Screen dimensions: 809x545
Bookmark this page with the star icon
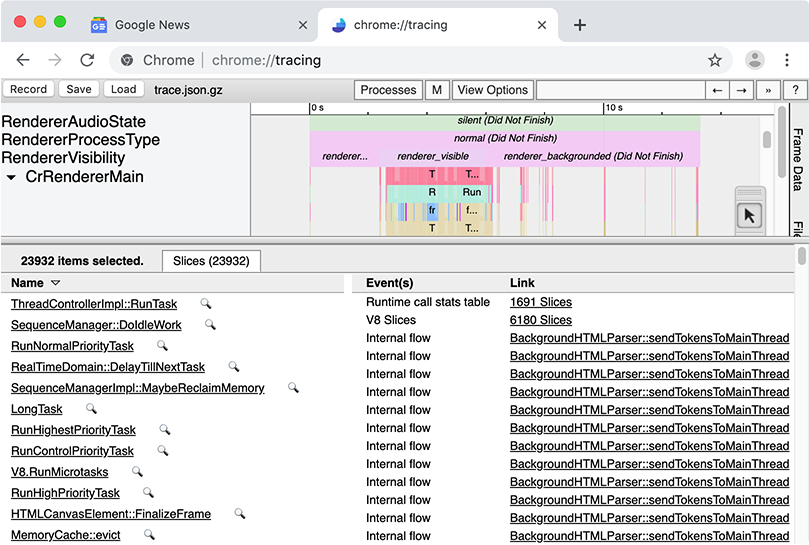point(715,60)
